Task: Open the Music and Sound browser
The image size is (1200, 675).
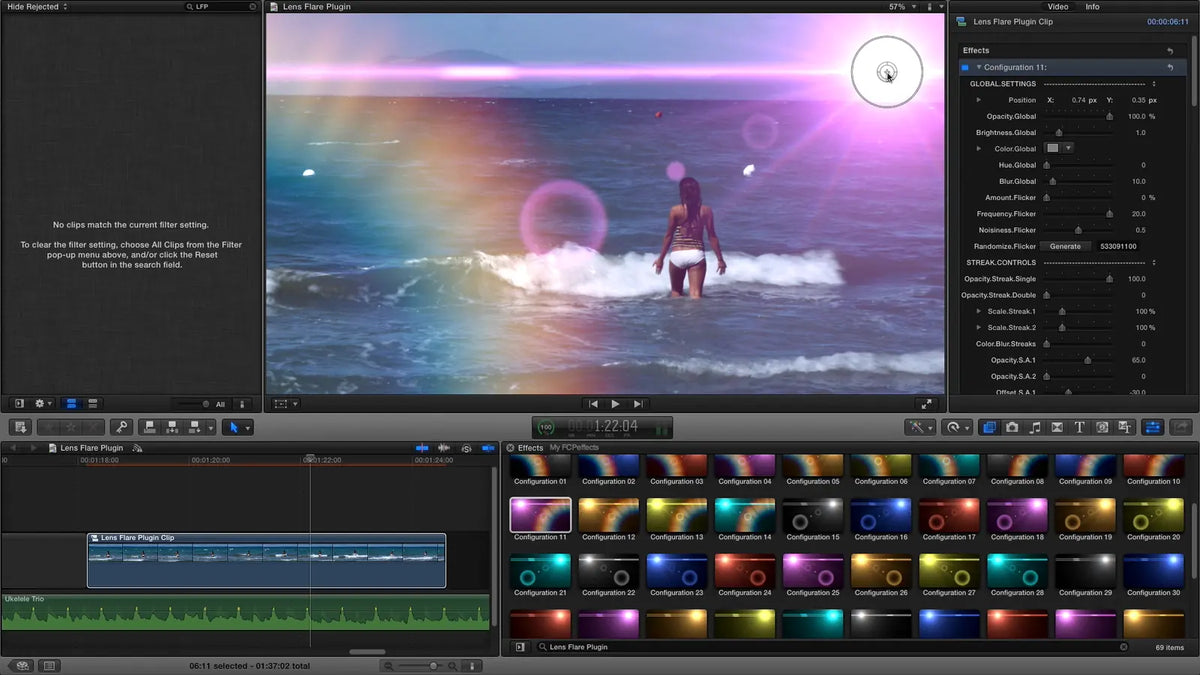Action: pyautogui.click(x=1035, y=427)
